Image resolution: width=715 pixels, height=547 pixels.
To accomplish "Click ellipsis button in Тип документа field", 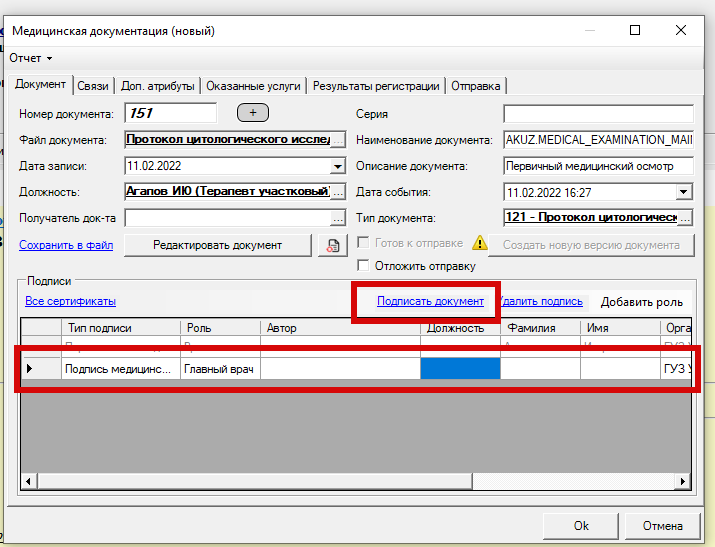I will (x=685, y=218).
